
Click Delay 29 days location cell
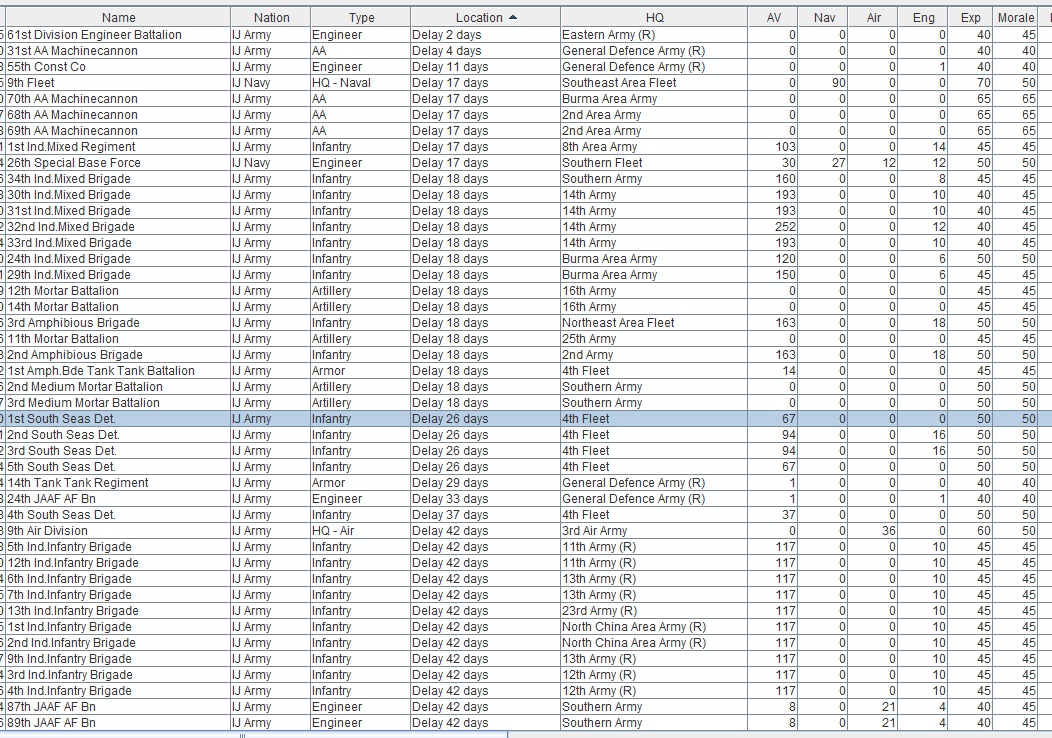point(485,483)
